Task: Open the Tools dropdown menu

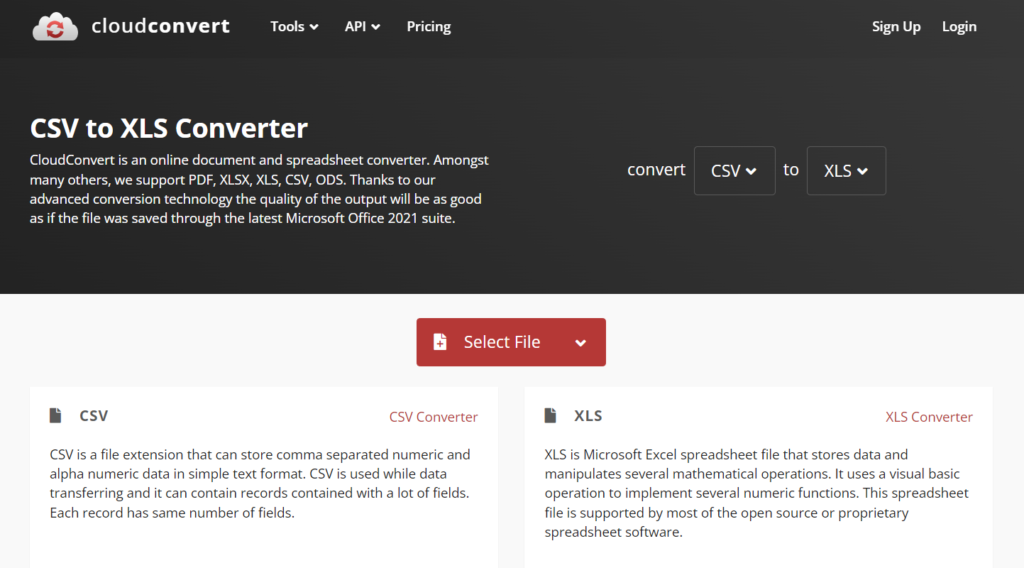Action: tap(295, 27)
